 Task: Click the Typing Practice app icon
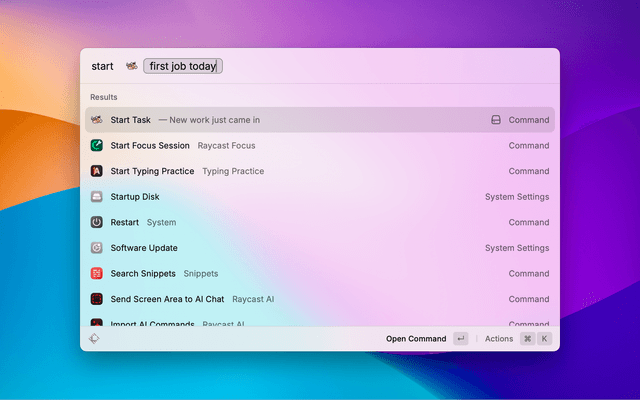[x=97, y=171]
